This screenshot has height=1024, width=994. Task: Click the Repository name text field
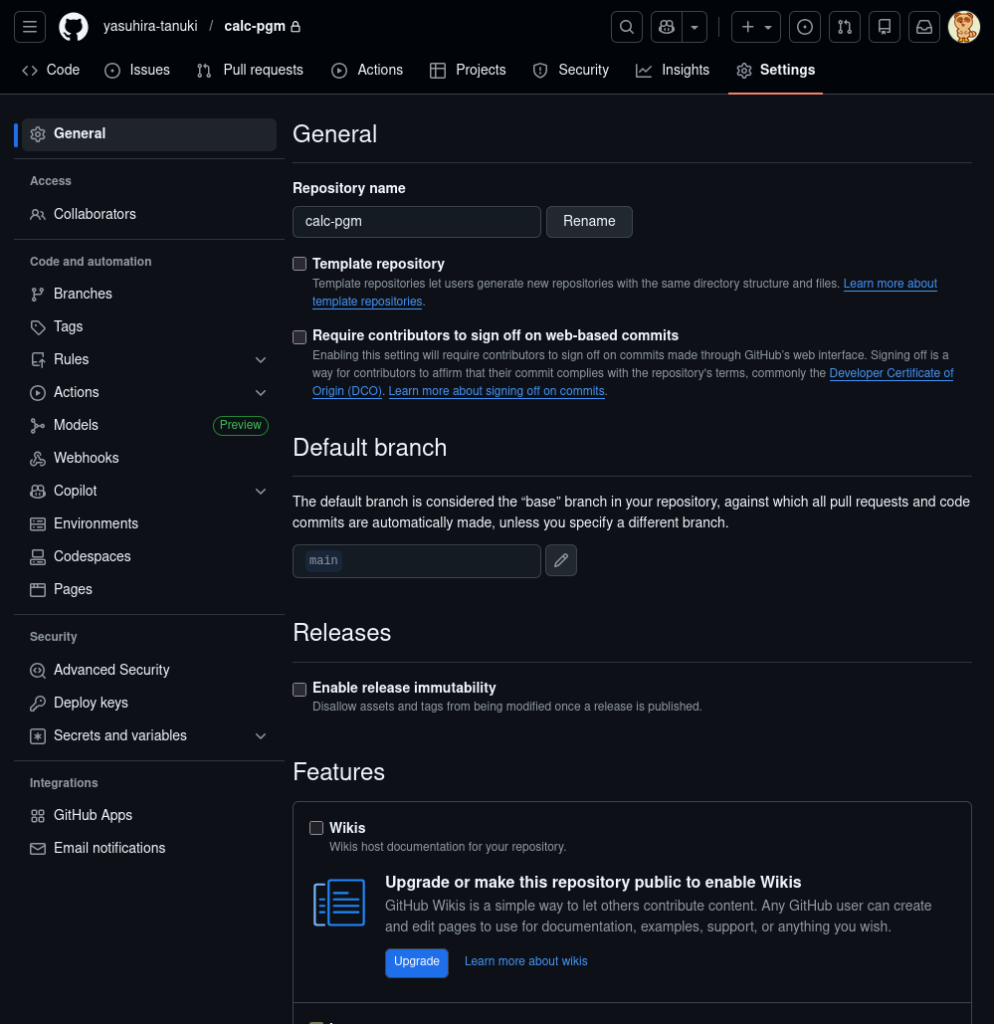tap(416, 222)
